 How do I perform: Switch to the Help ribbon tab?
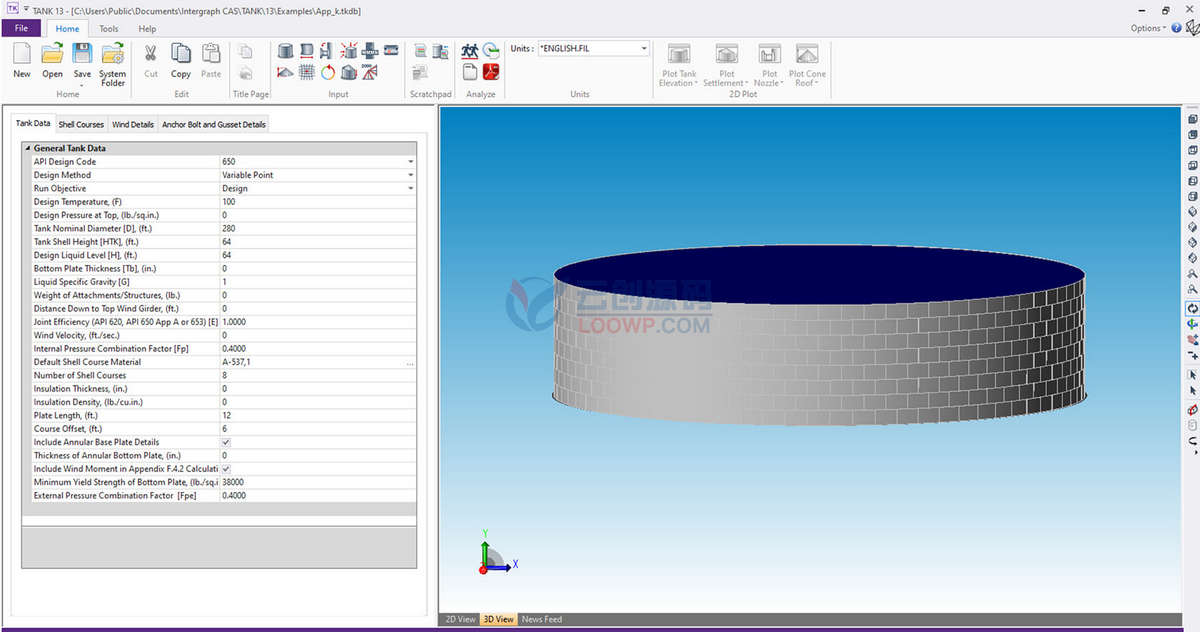(147, 29)
